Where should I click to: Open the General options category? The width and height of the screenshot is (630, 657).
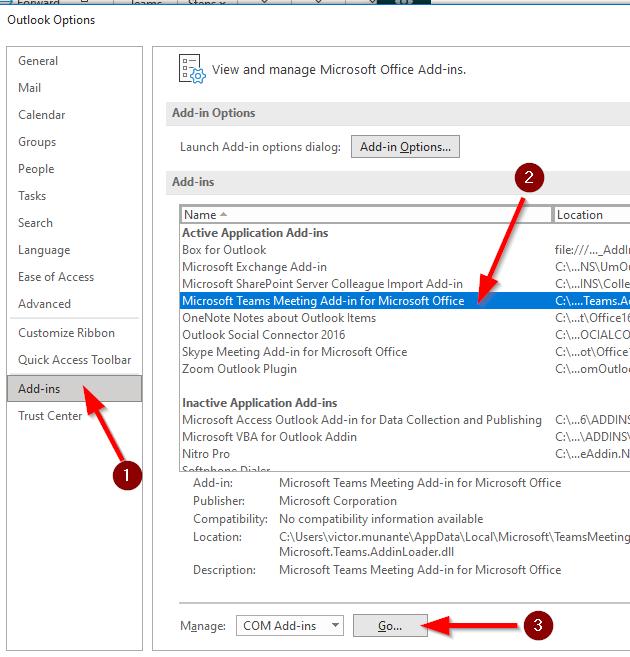39,61
